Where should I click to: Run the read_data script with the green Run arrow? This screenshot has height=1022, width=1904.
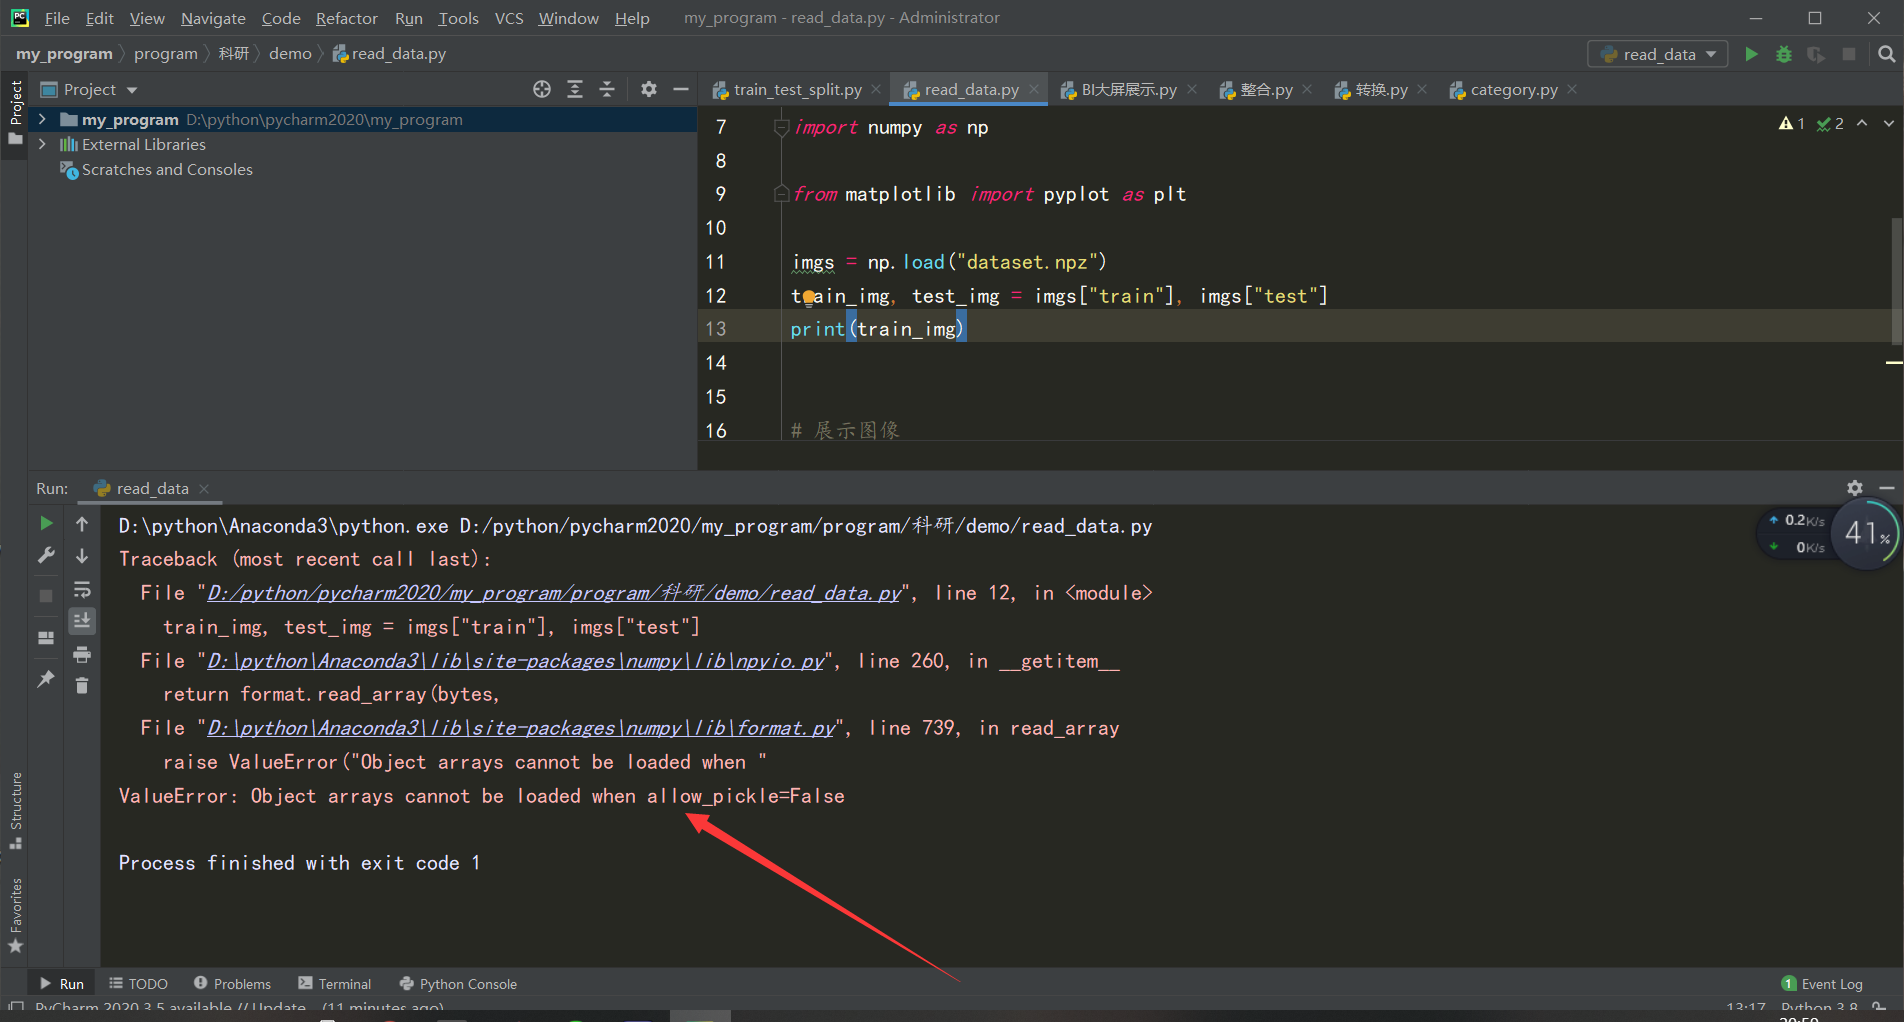coord(1750,54)
